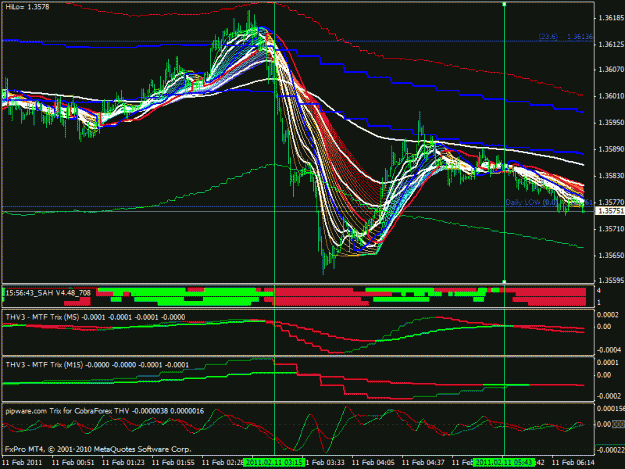625x469 pixels.
Task: Select the 1.35595 price level
Action: click(611, 281)
